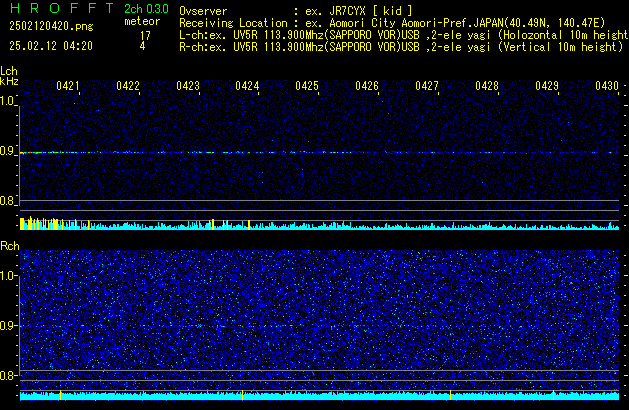The width and height of the screenshot is (629, 410).
Task: Select the 0421 time tick label
Action: click(67, 86)
